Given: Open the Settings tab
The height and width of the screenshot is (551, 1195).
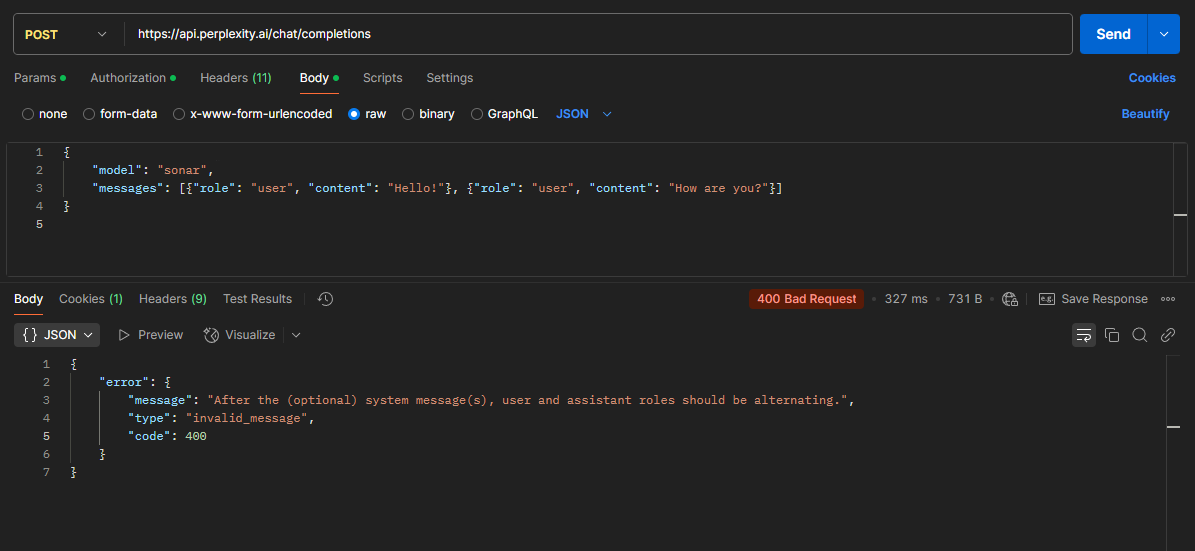Looking at the screenshot, I should click(x=450, y=78).
